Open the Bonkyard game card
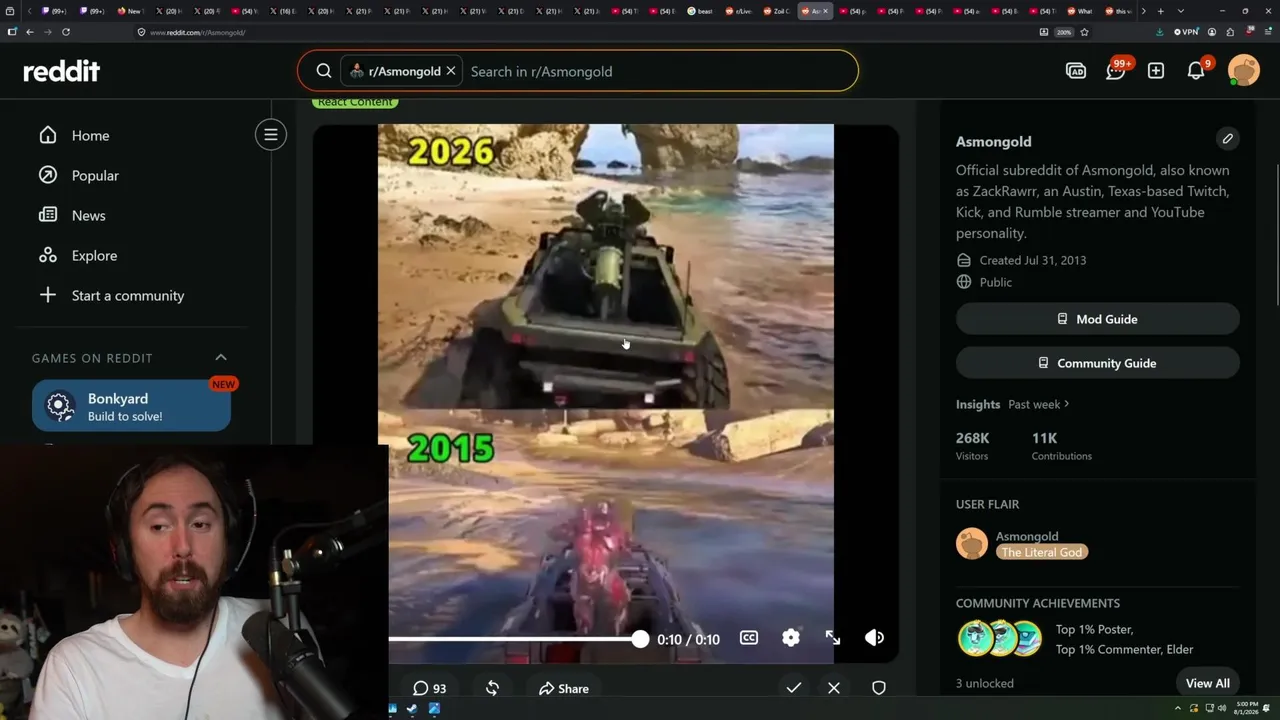This screenshot has height=720, width=1280. 131,406
